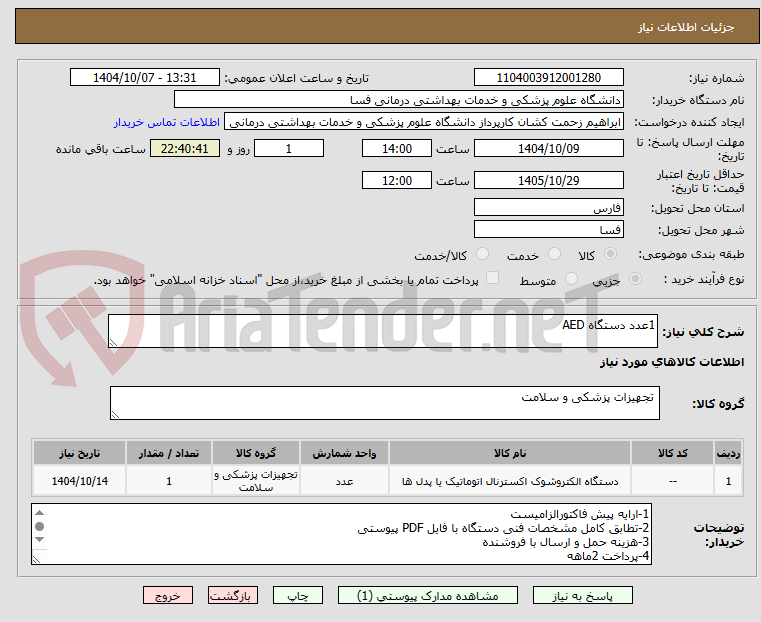This screenshot has height=622, width=761.
Task: Click resize handle of buyer notes box
Action: [37, 559]
